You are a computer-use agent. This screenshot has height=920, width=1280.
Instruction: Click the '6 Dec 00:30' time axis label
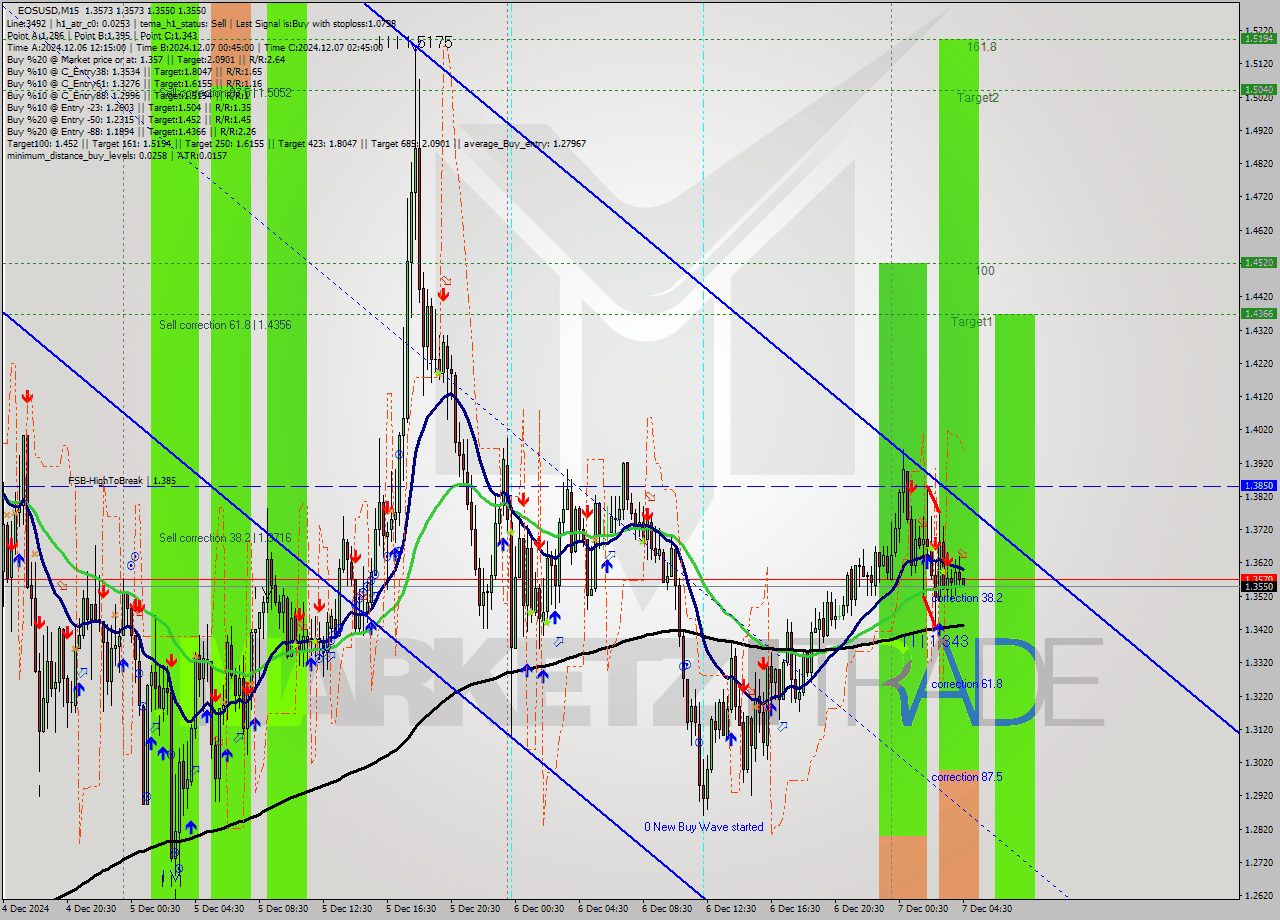[x=539, y=909]
